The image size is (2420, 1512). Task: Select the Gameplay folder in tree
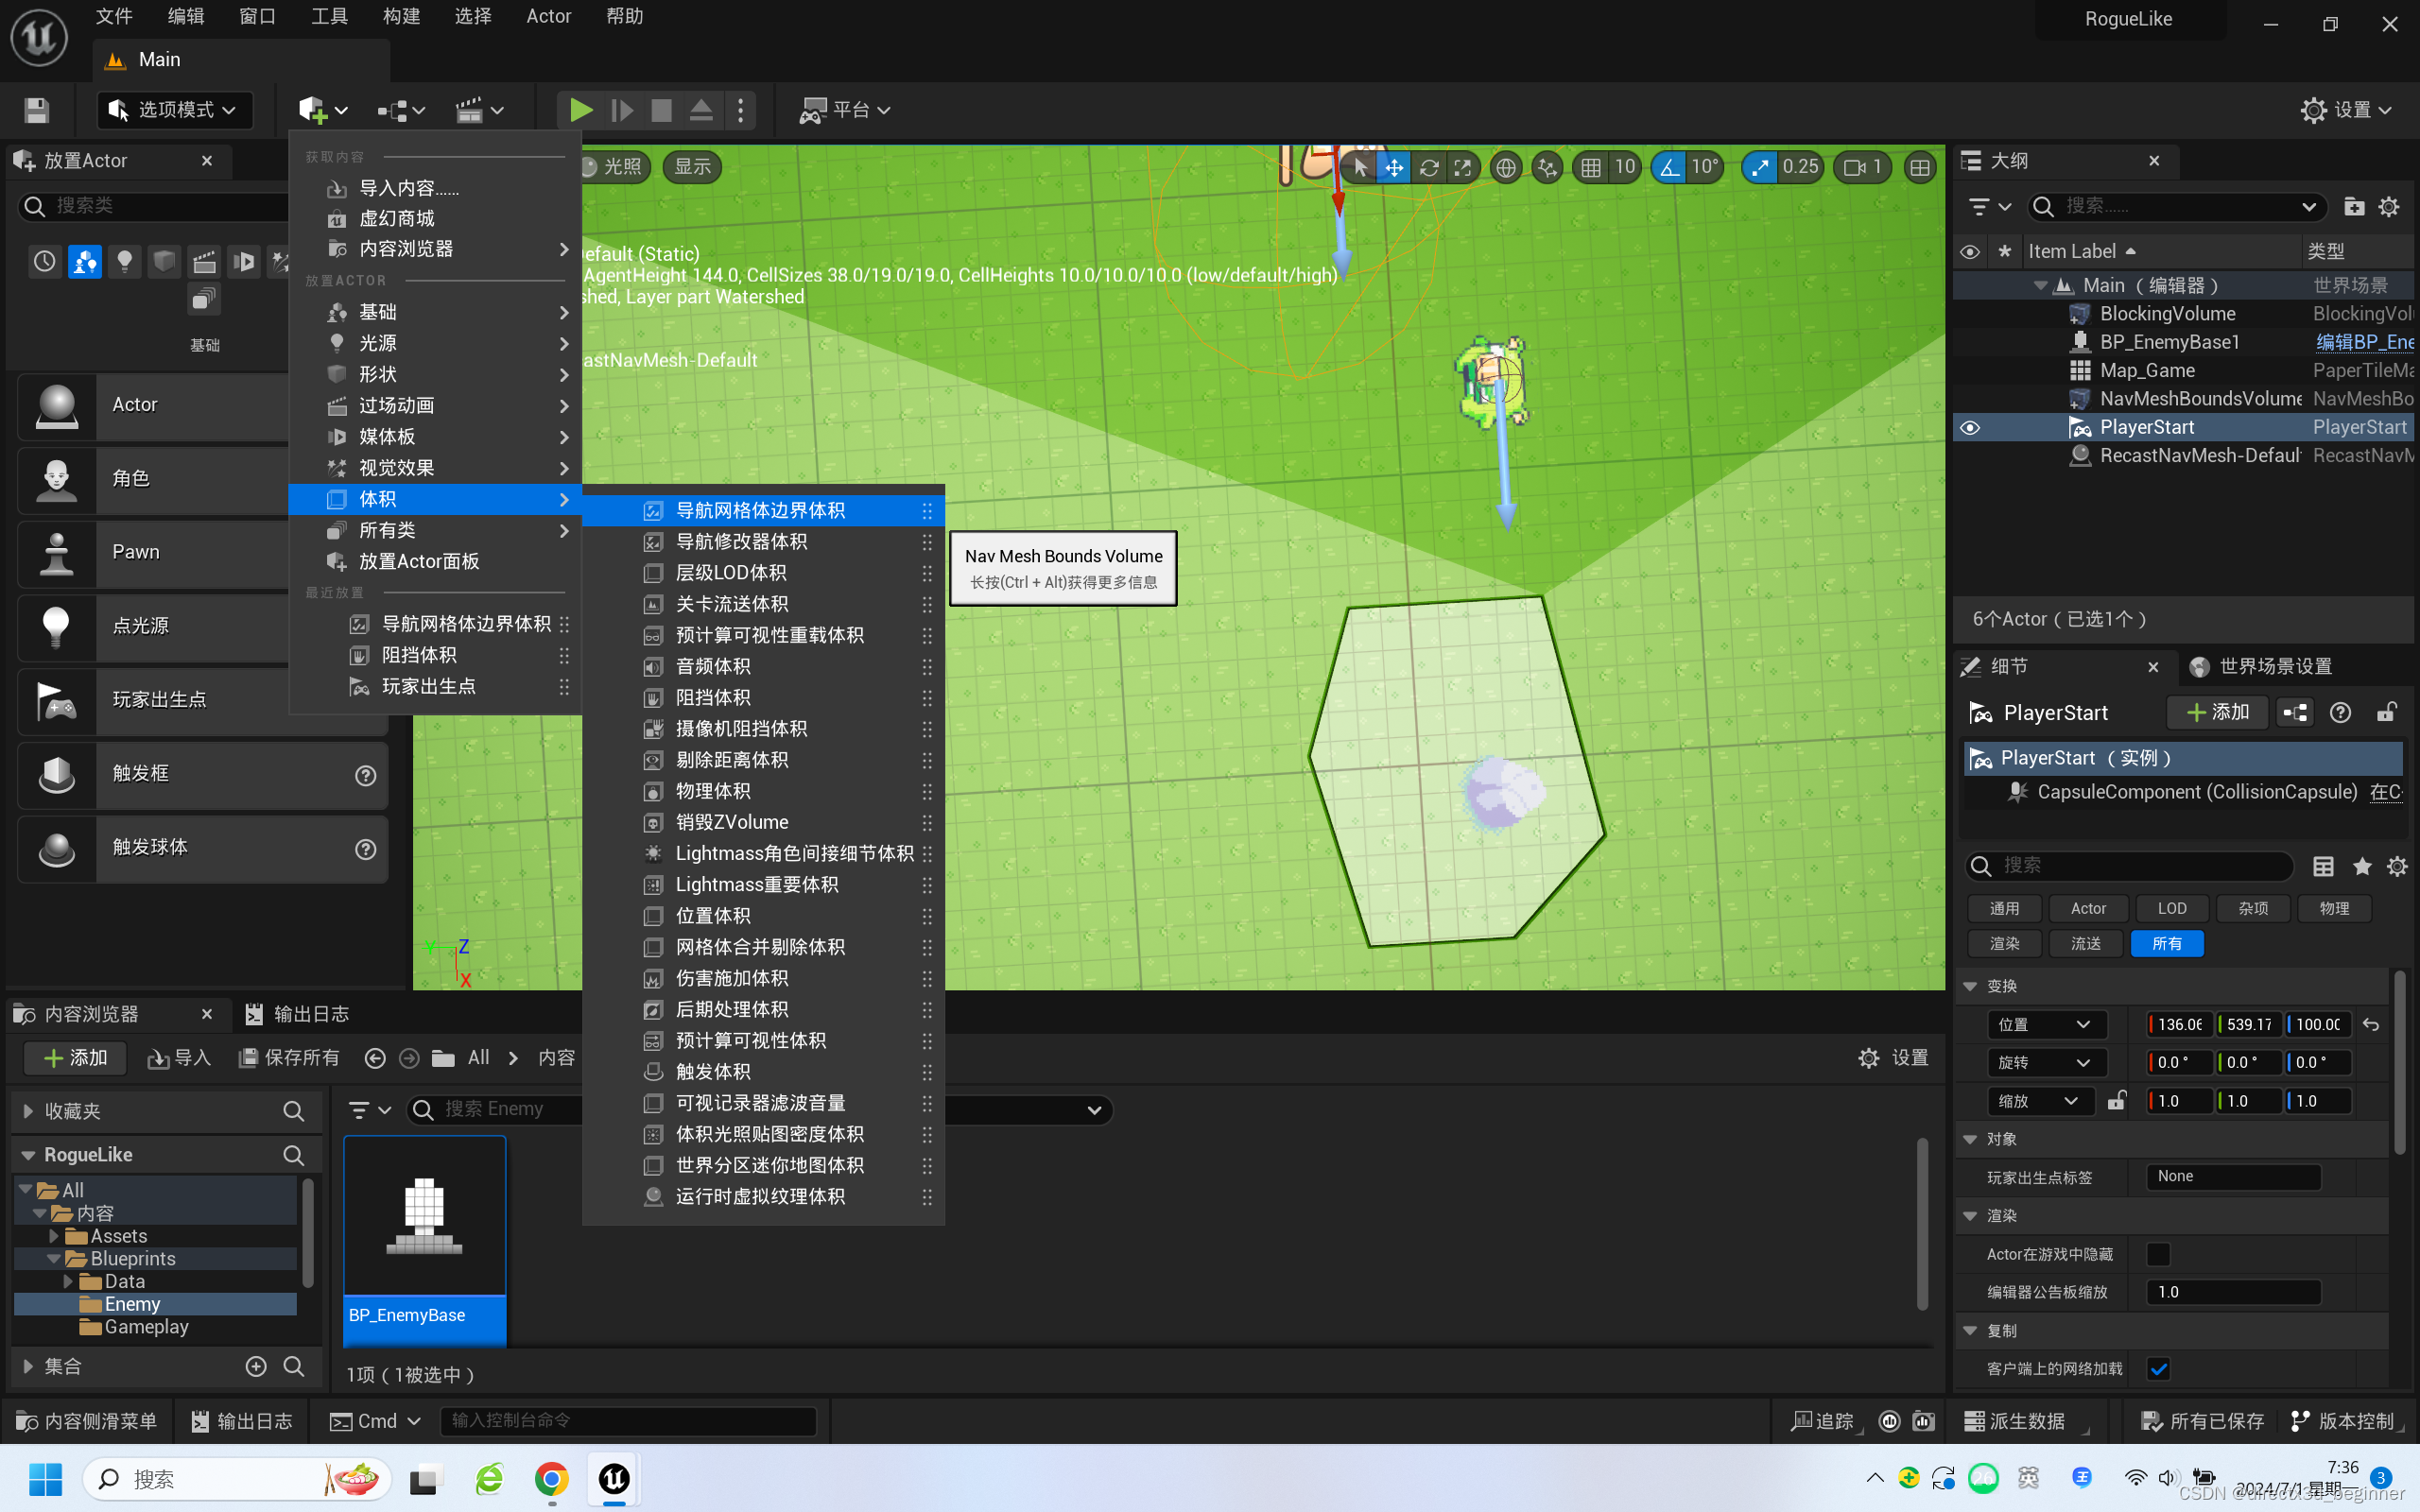[146, 1327]
